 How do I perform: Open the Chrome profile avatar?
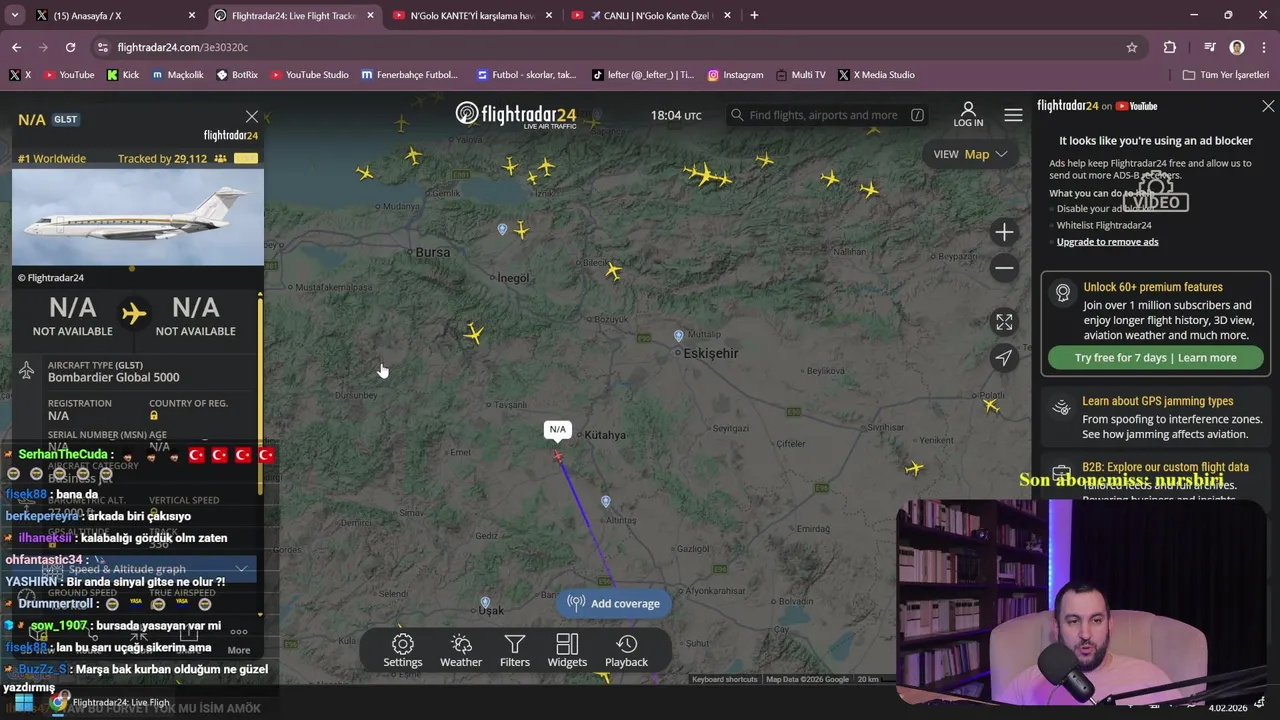click(1237, 47)
